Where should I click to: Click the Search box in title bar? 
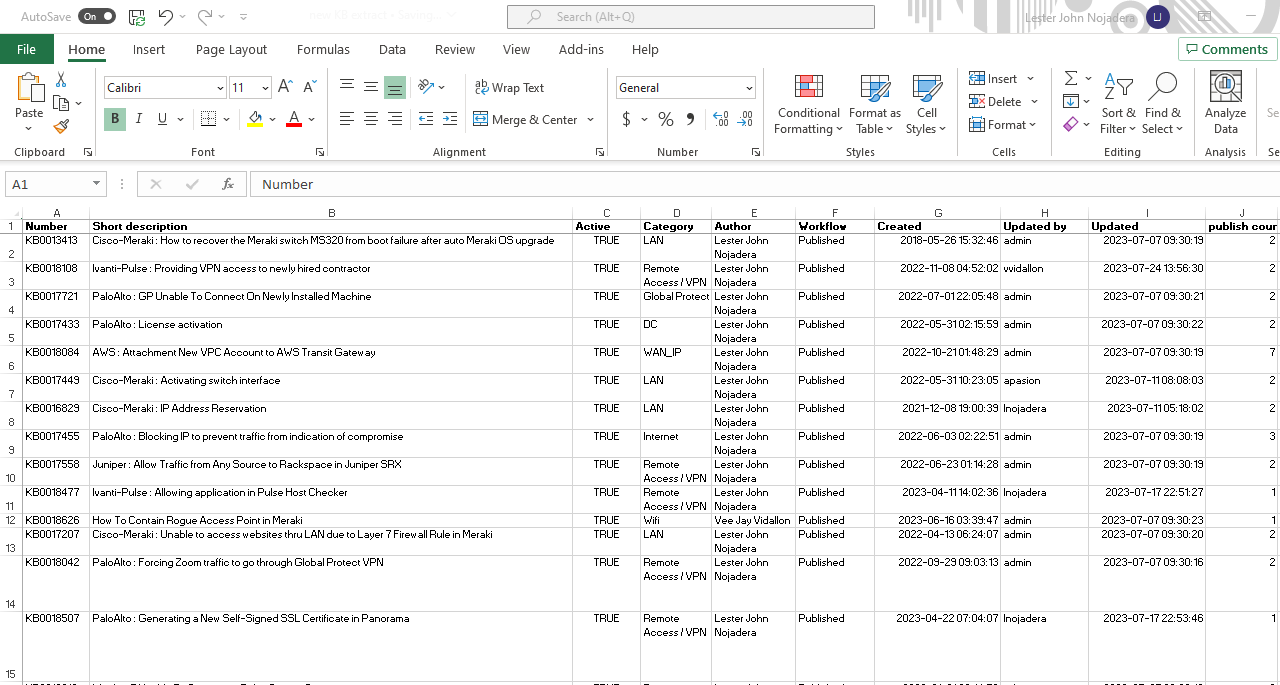coord(691,17)
